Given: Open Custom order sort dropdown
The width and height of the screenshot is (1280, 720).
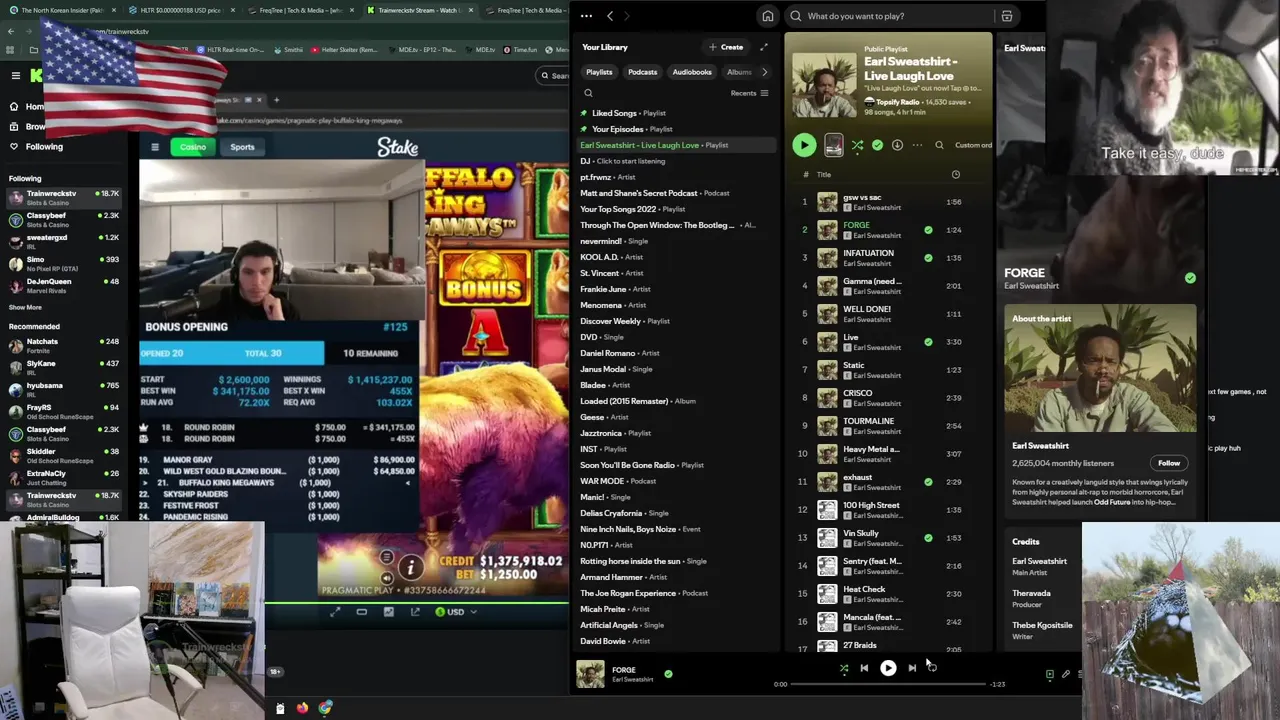Looking at the screenshot, I should tap(973, 145).
